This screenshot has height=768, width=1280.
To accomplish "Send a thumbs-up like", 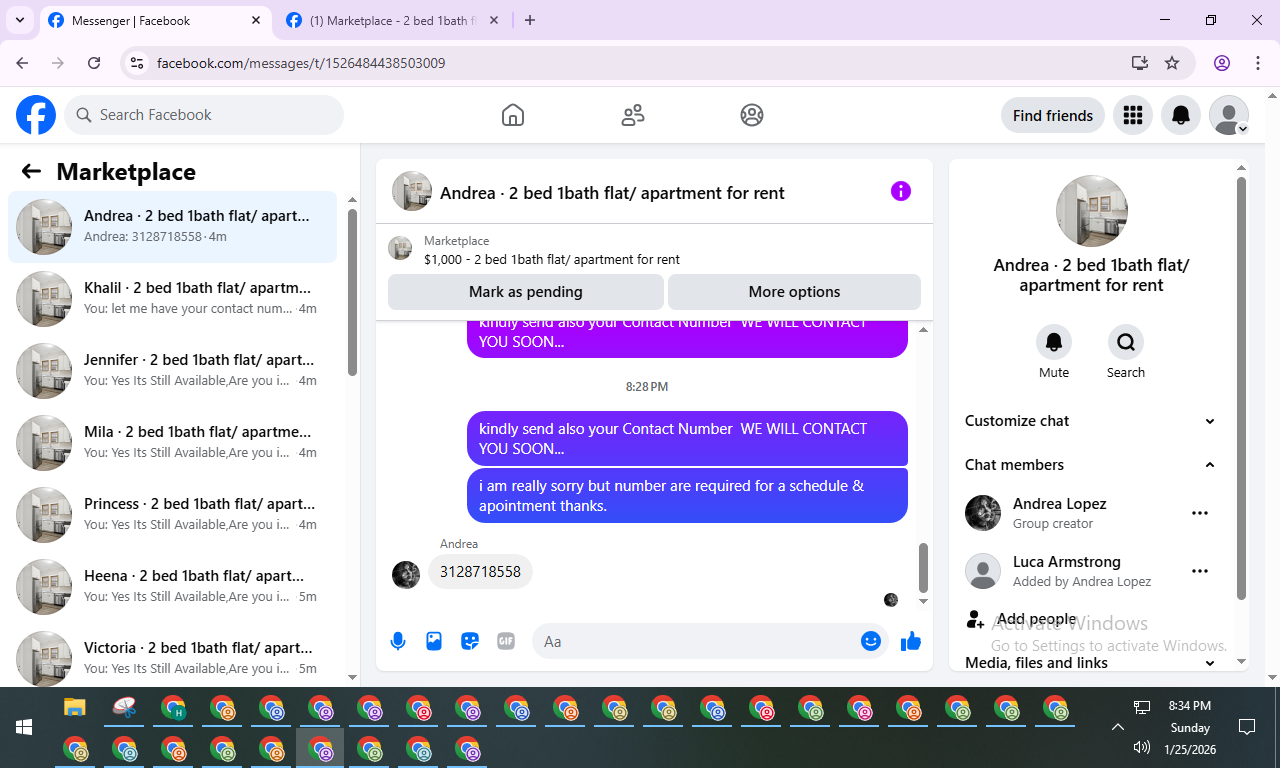I will point(910,641).
